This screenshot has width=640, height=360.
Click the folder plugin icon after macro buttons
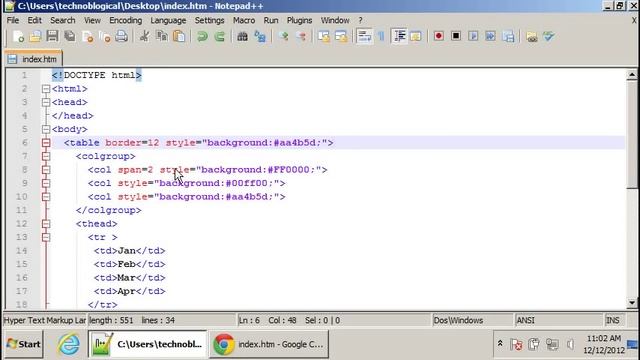tap(531, 36)
